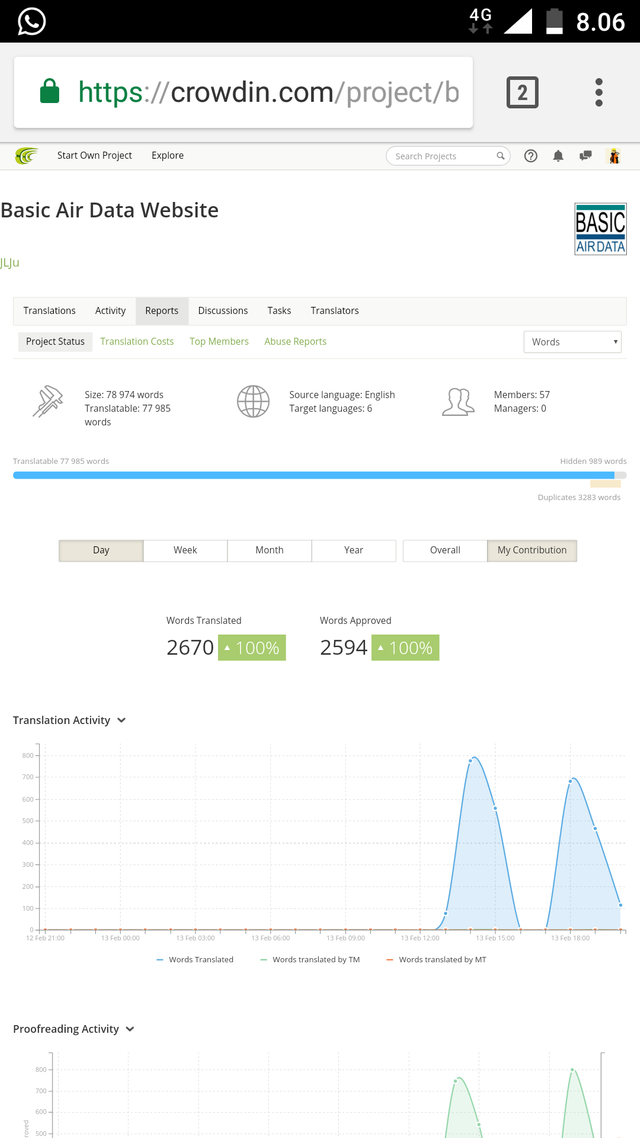Screen dimensions: 640x1138
Task: Click the Crowdin logo icon
Action: (27, 155)
